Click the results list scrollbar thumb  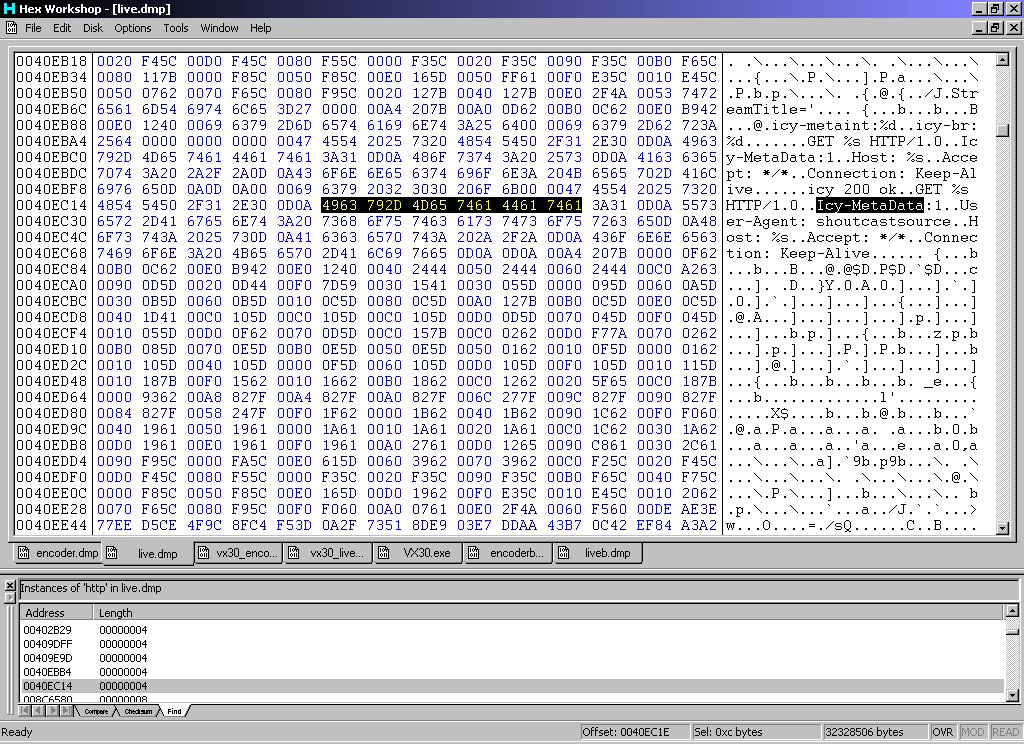(x=1012, y=632)
